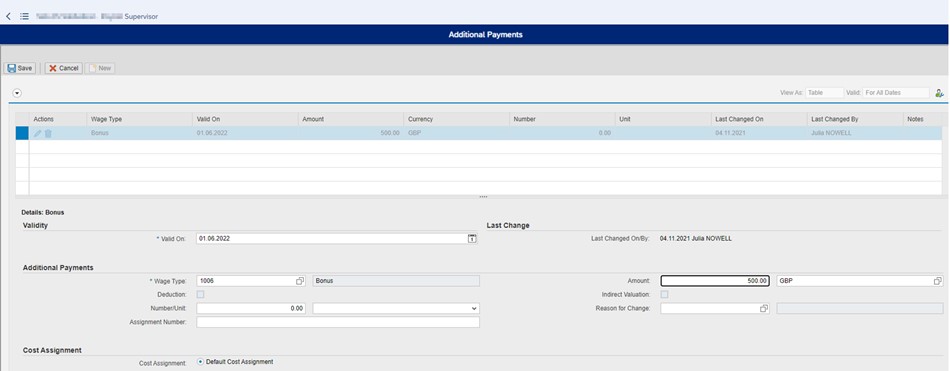Click the trash delete icon in Bonus row

[48, 133]
